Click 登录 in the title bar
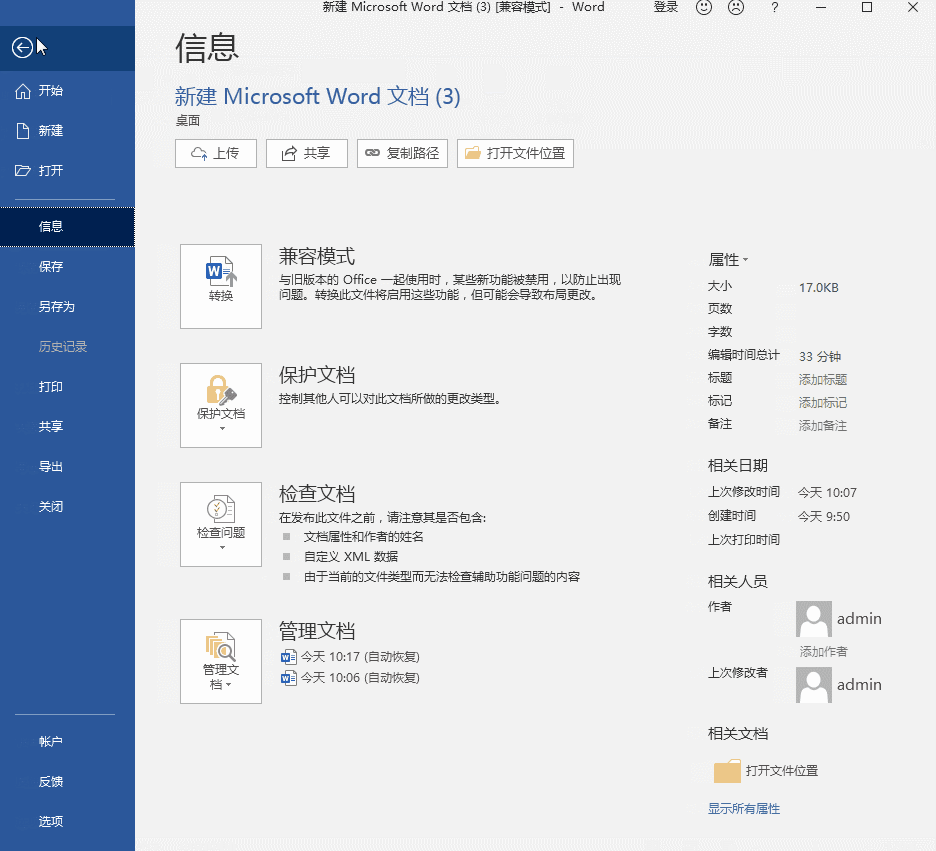 (666, 7)
